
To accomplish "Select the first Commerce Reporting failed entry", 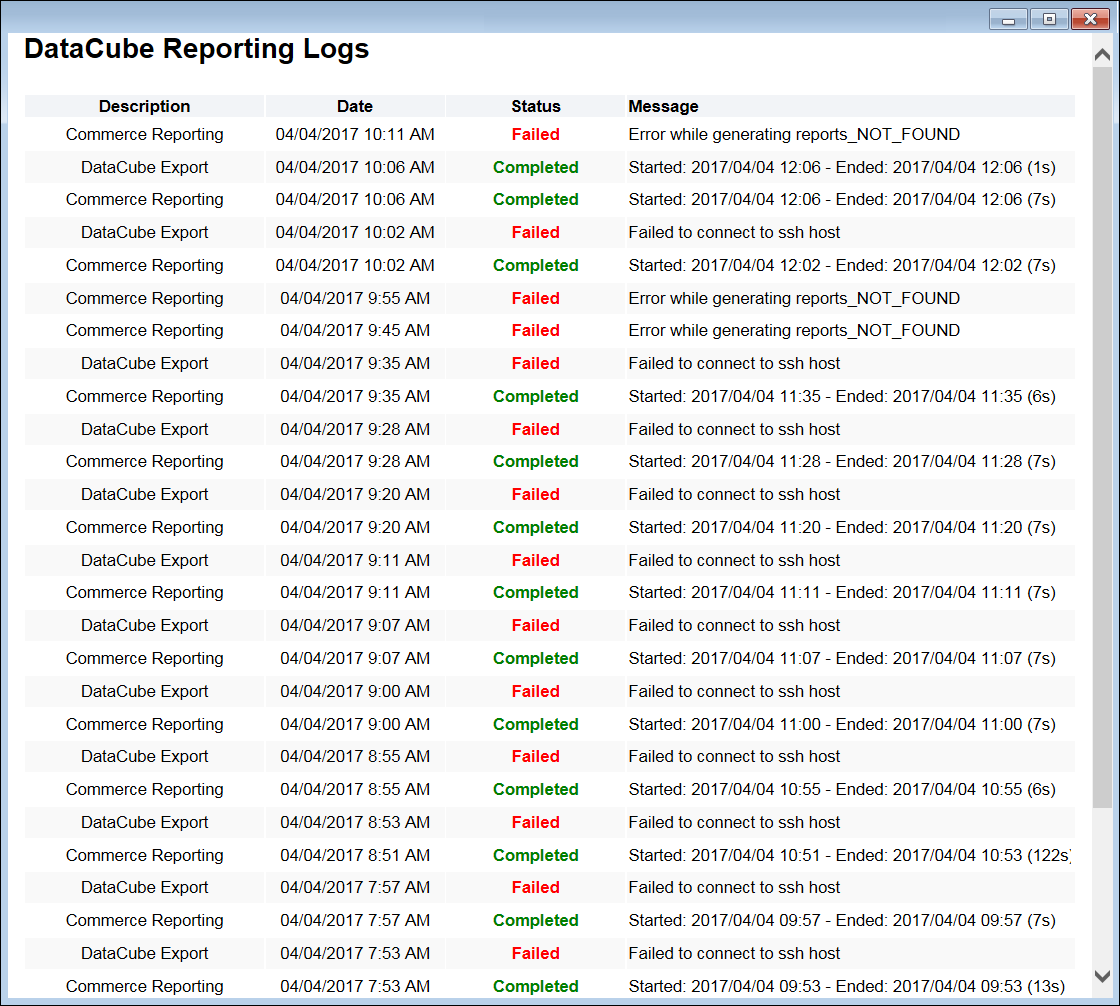I will coord(144,134).
